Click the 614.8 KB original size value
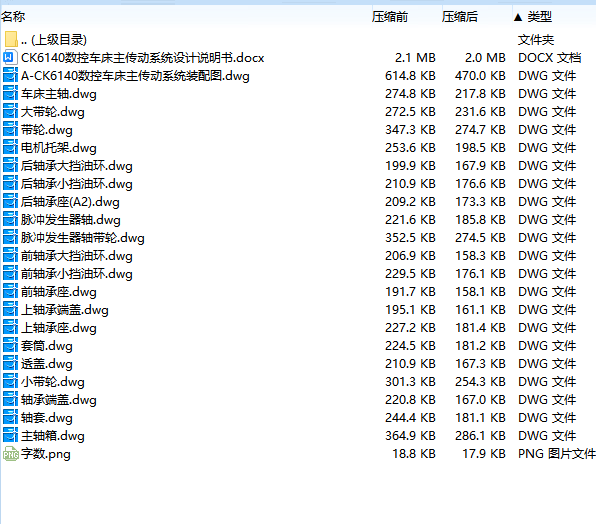This screenshot has height=524, width=596. click(410, 76)
